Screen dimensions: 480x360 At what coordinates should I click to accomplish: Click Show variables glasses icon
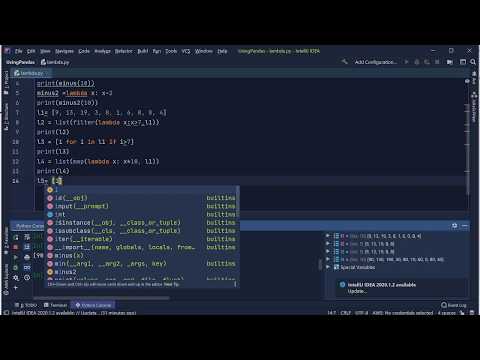click(x=27, y=267)
